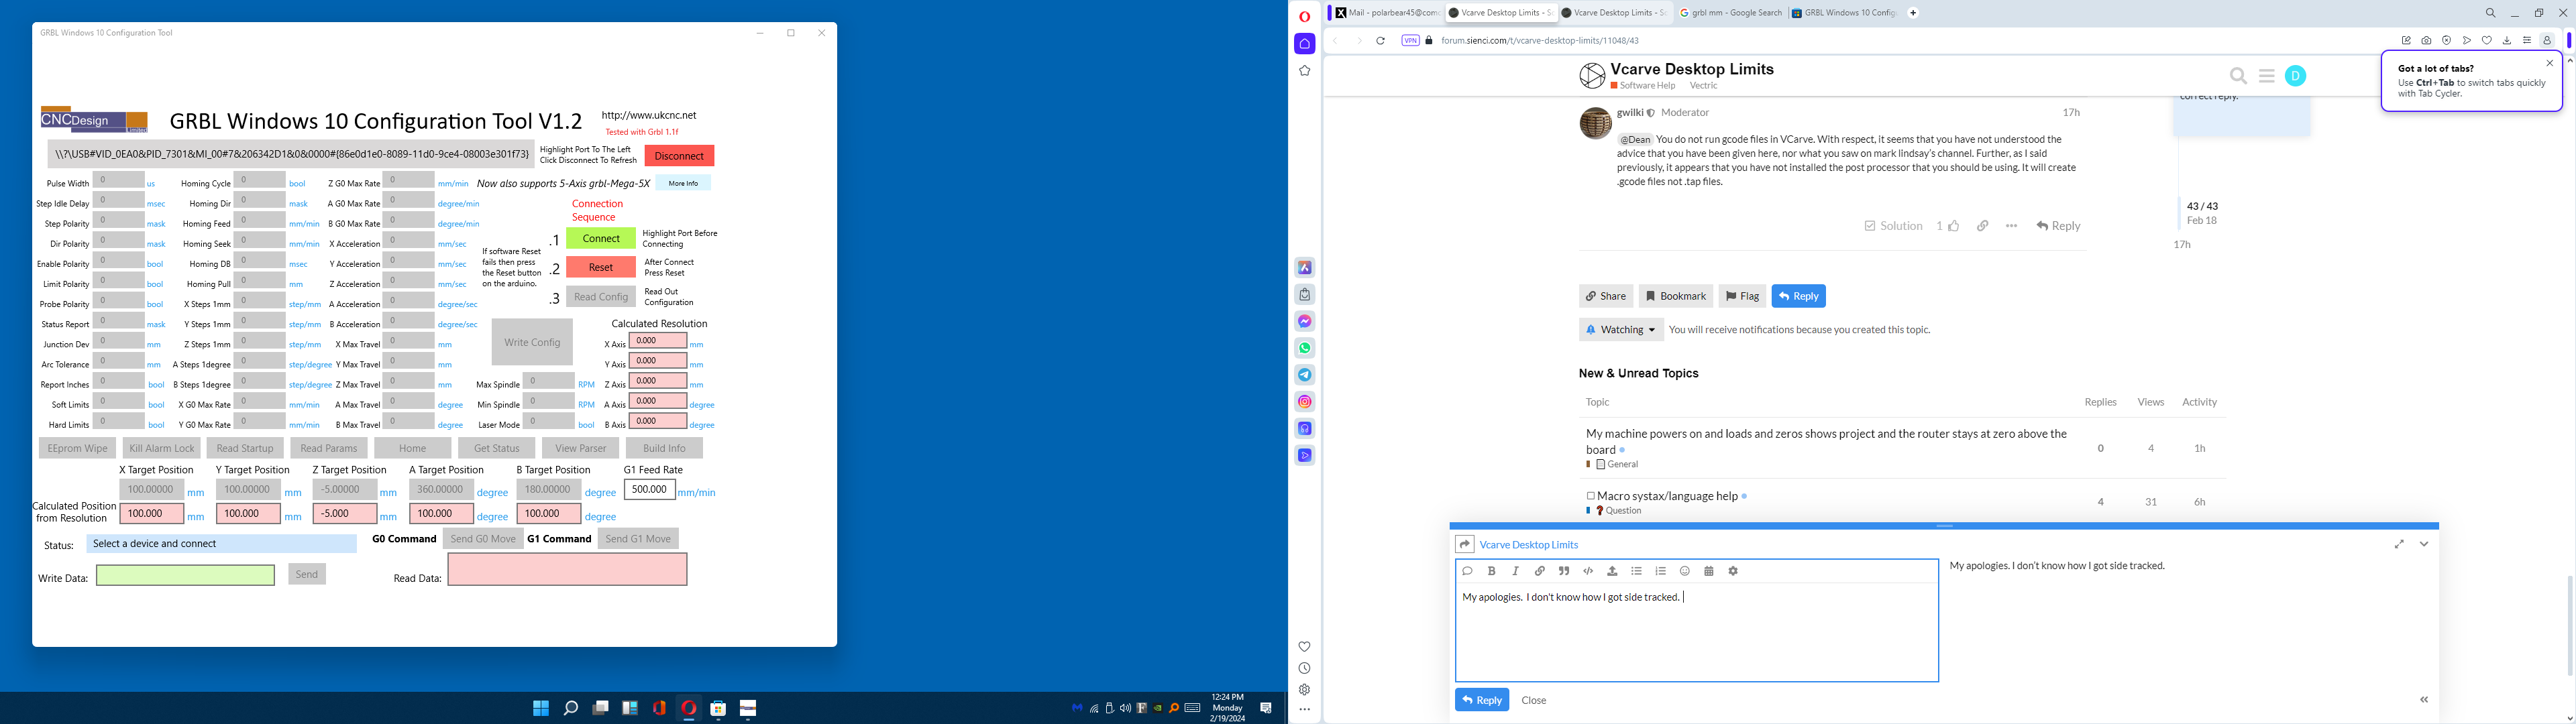Click Windows Start button on taskbar
Viewport: 2576px width, 724px height.
click(541, 708)
